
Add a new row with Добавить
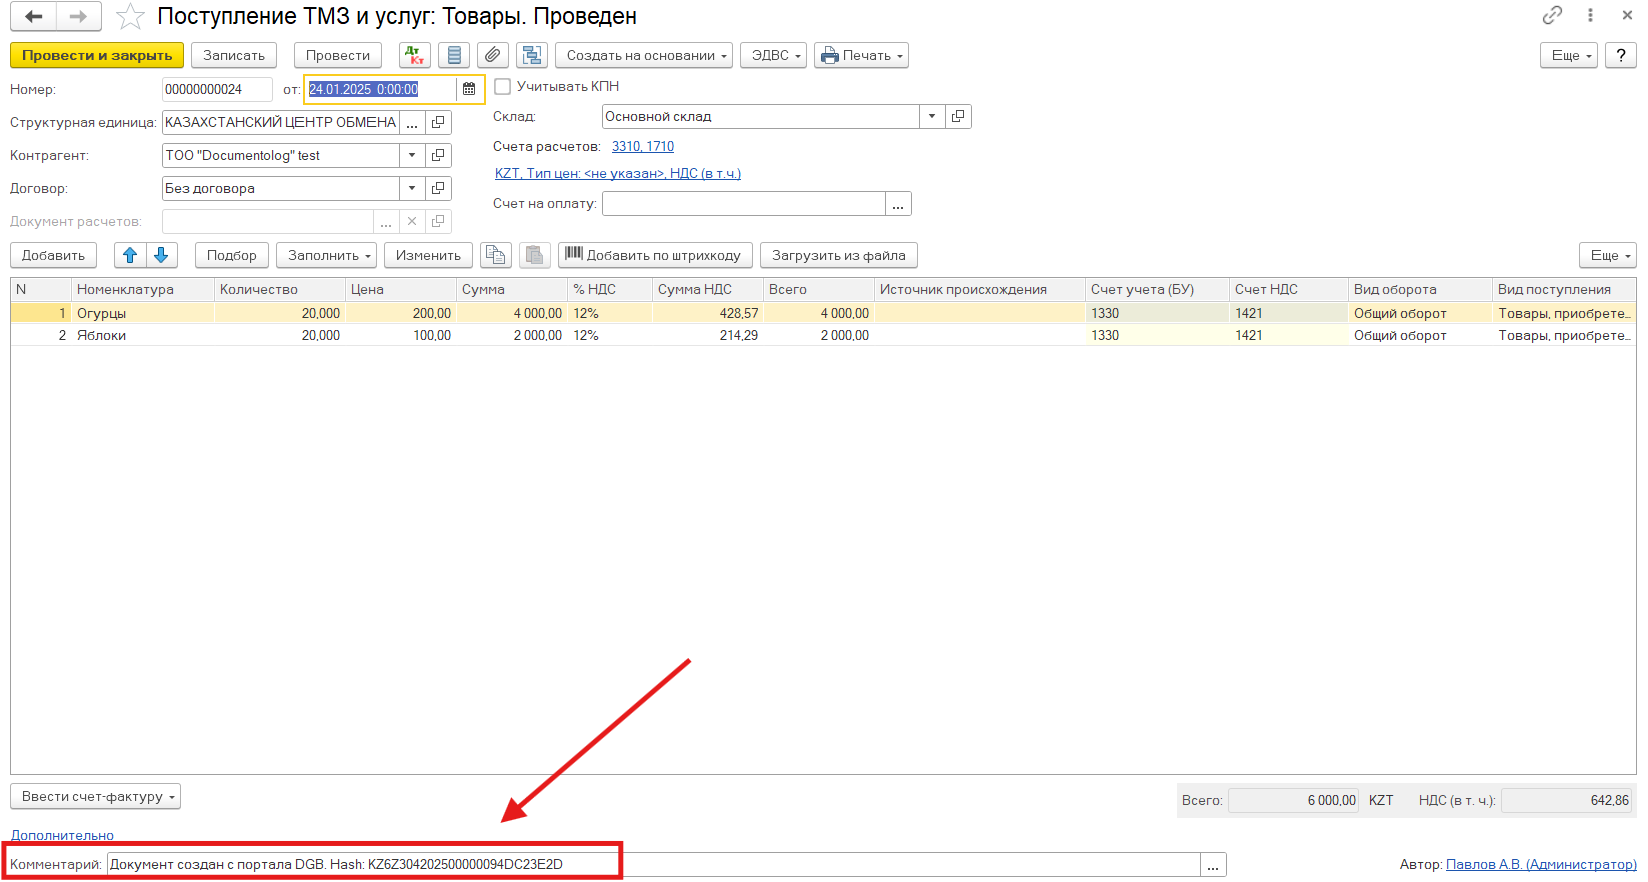tap(54, 255)
